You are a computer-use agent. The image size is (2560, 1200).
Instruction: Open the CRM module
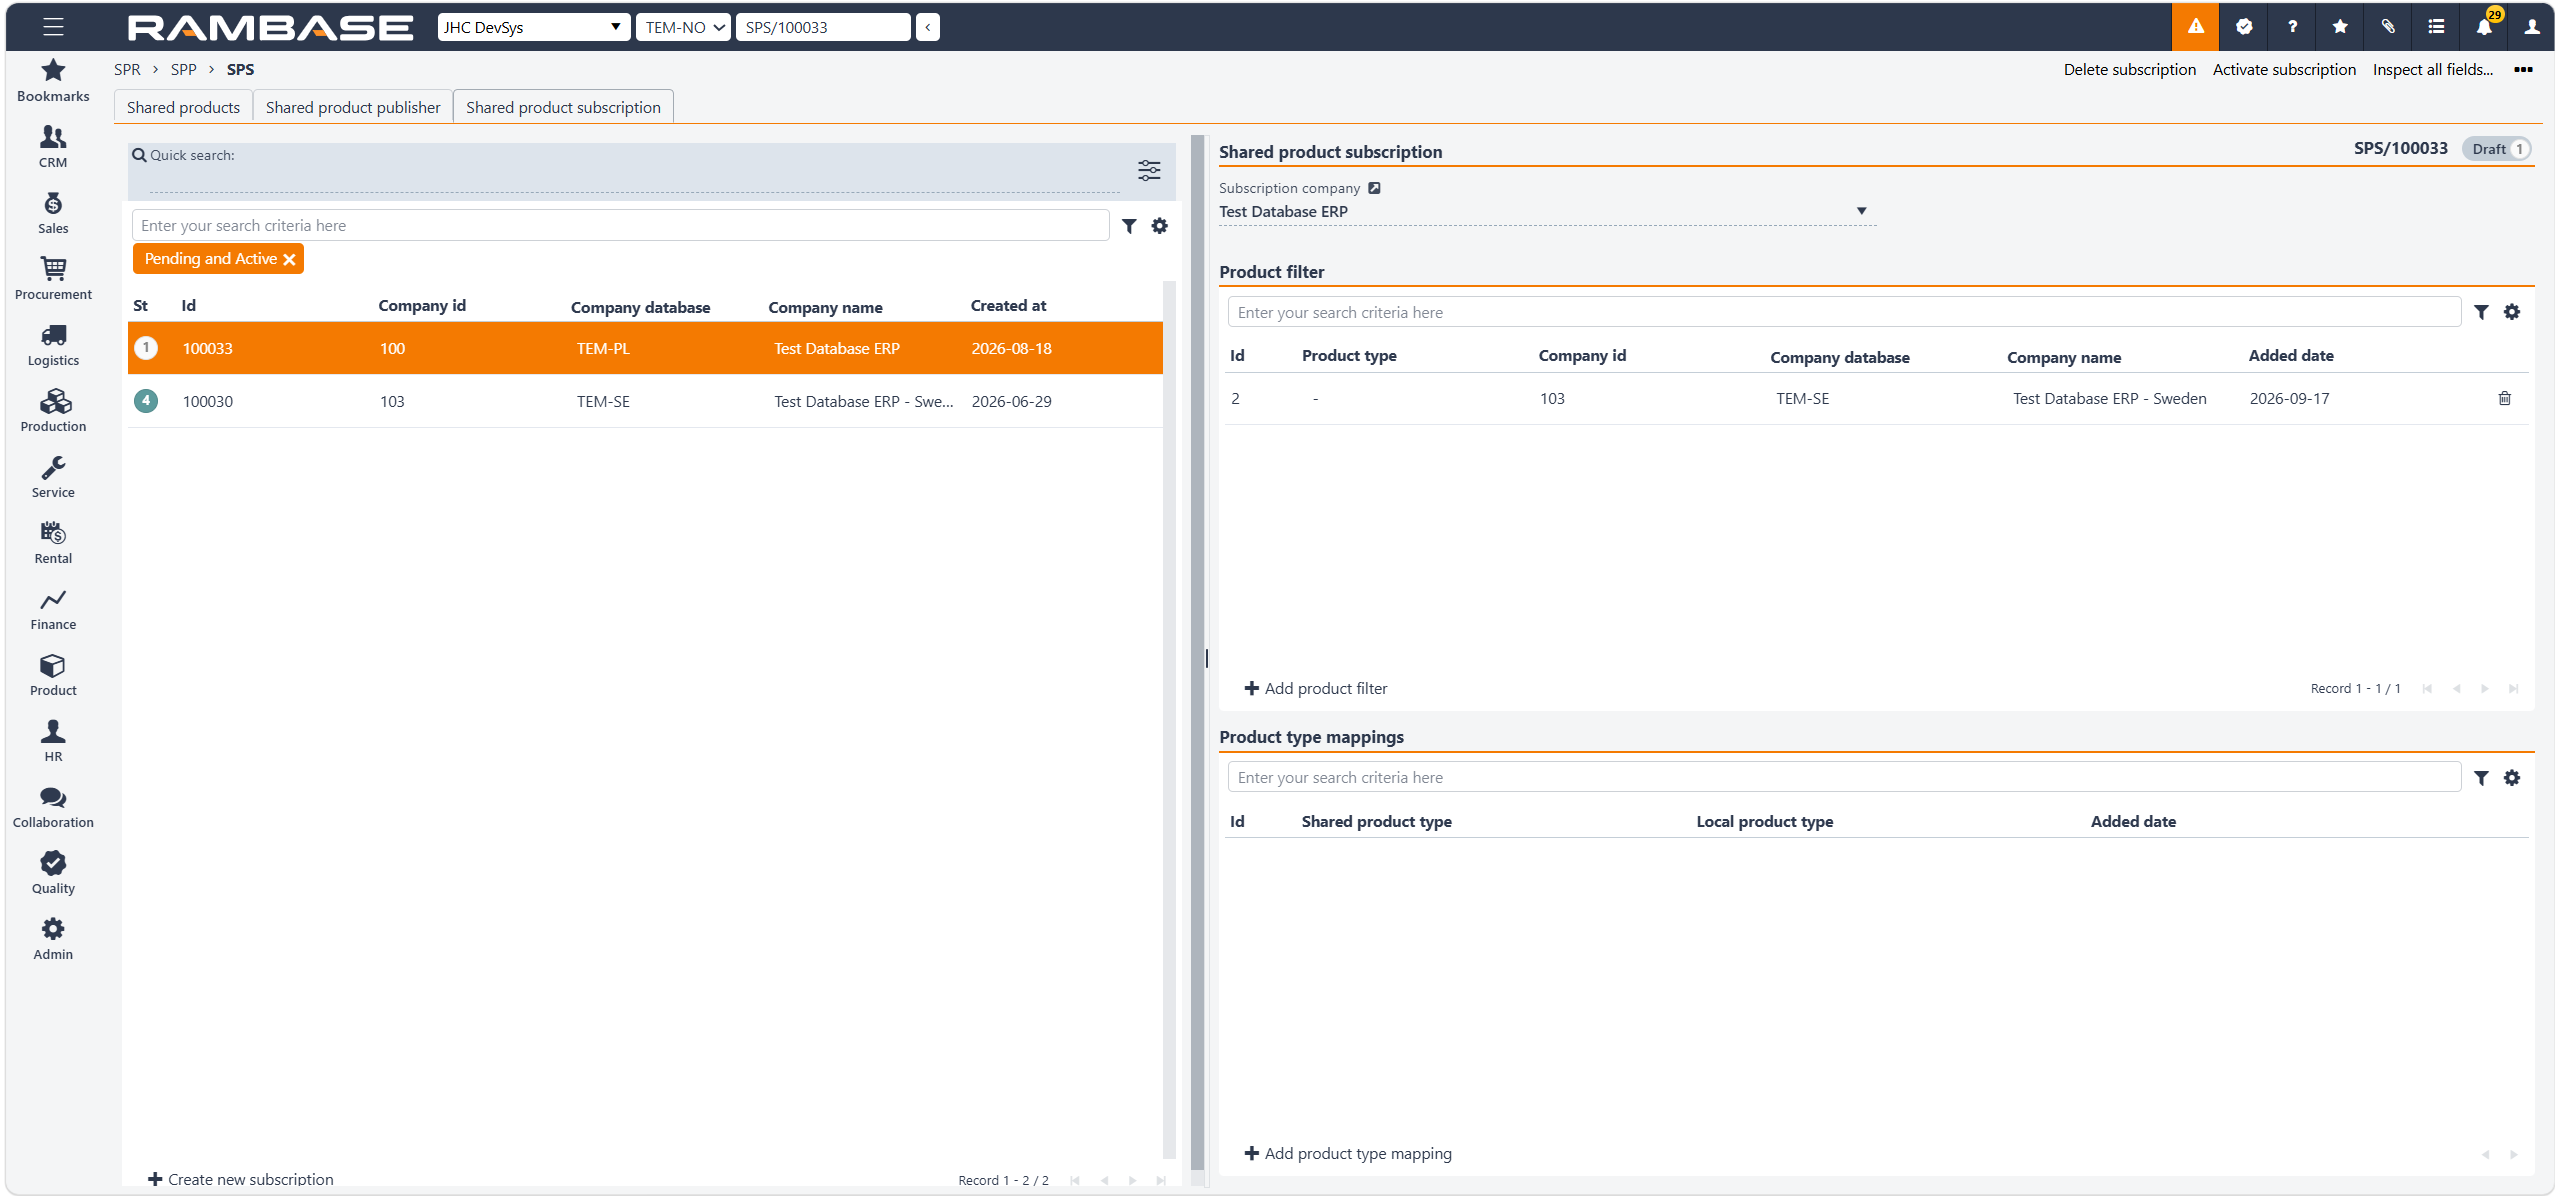pyautogui.click(x=53, y=147)
